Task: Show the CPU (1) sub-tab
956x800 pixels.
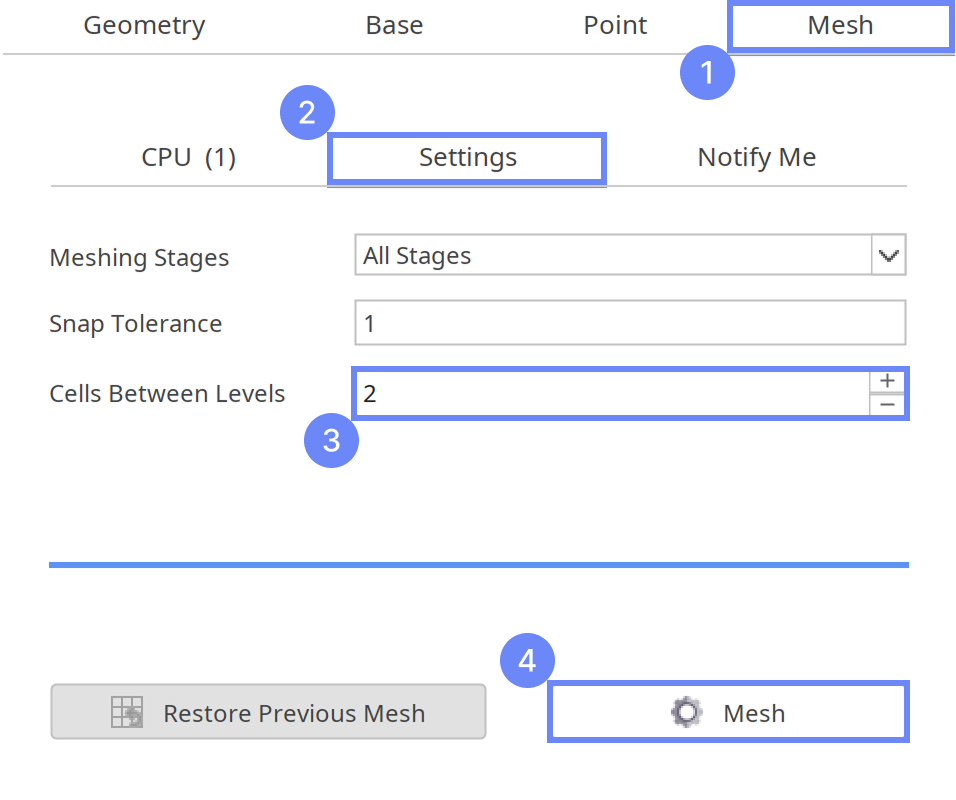Action: pos(189,158)
